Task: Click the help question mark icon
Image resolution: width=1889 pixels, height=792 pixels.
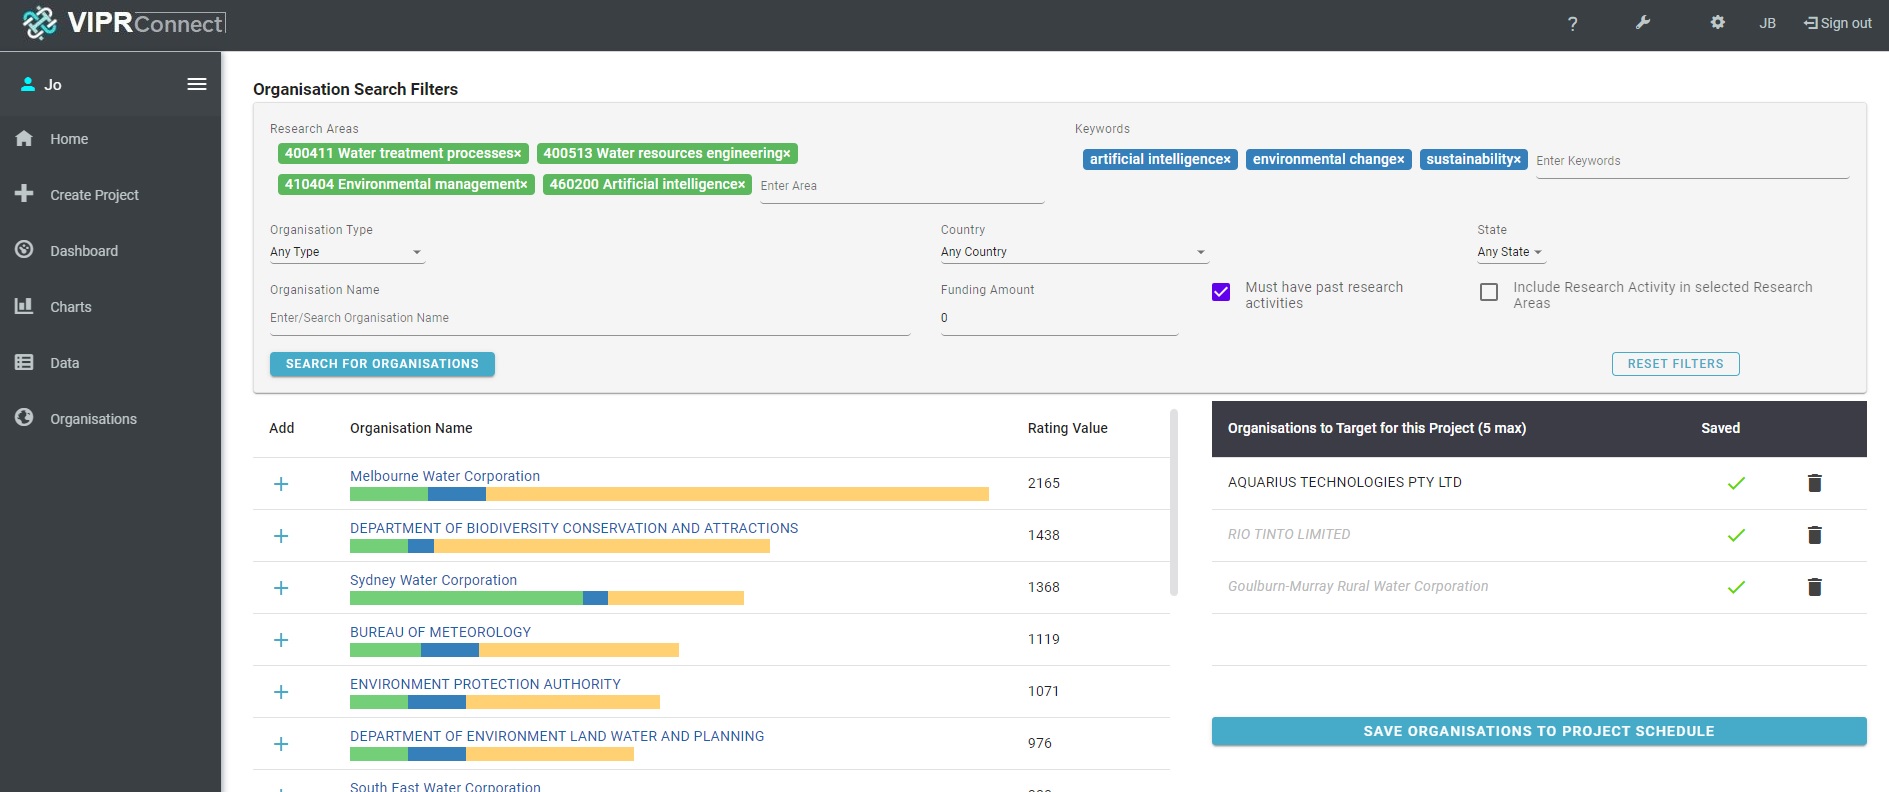Action: coord(1572,24)
